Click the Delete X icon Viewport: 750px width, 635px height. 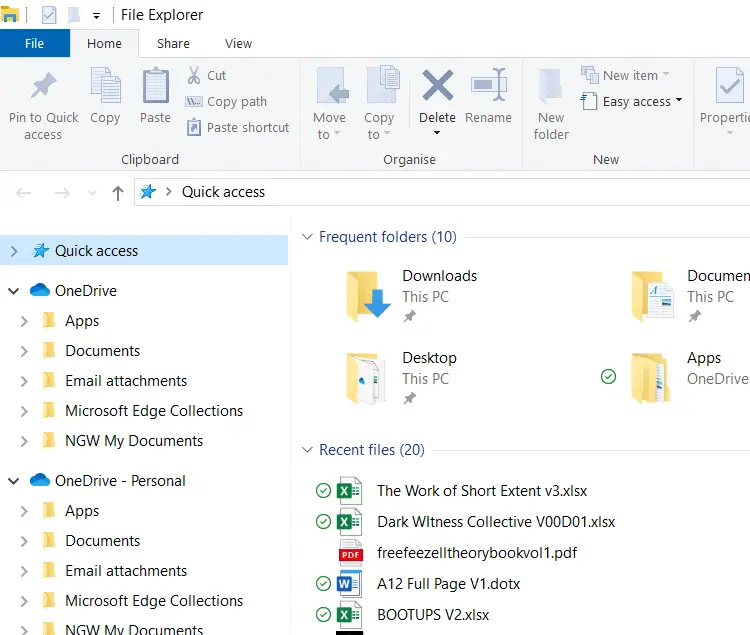point(437,85)
